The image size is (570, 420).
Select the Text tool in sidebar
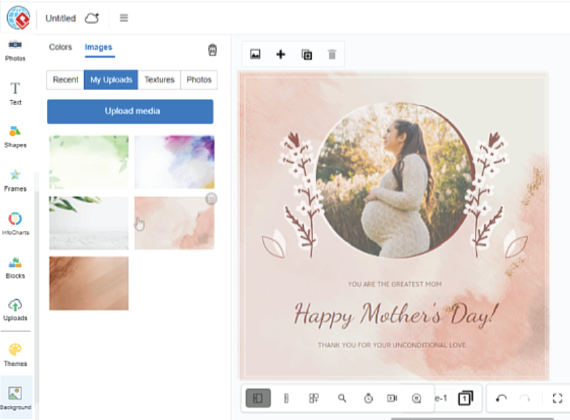pos(15,93)
